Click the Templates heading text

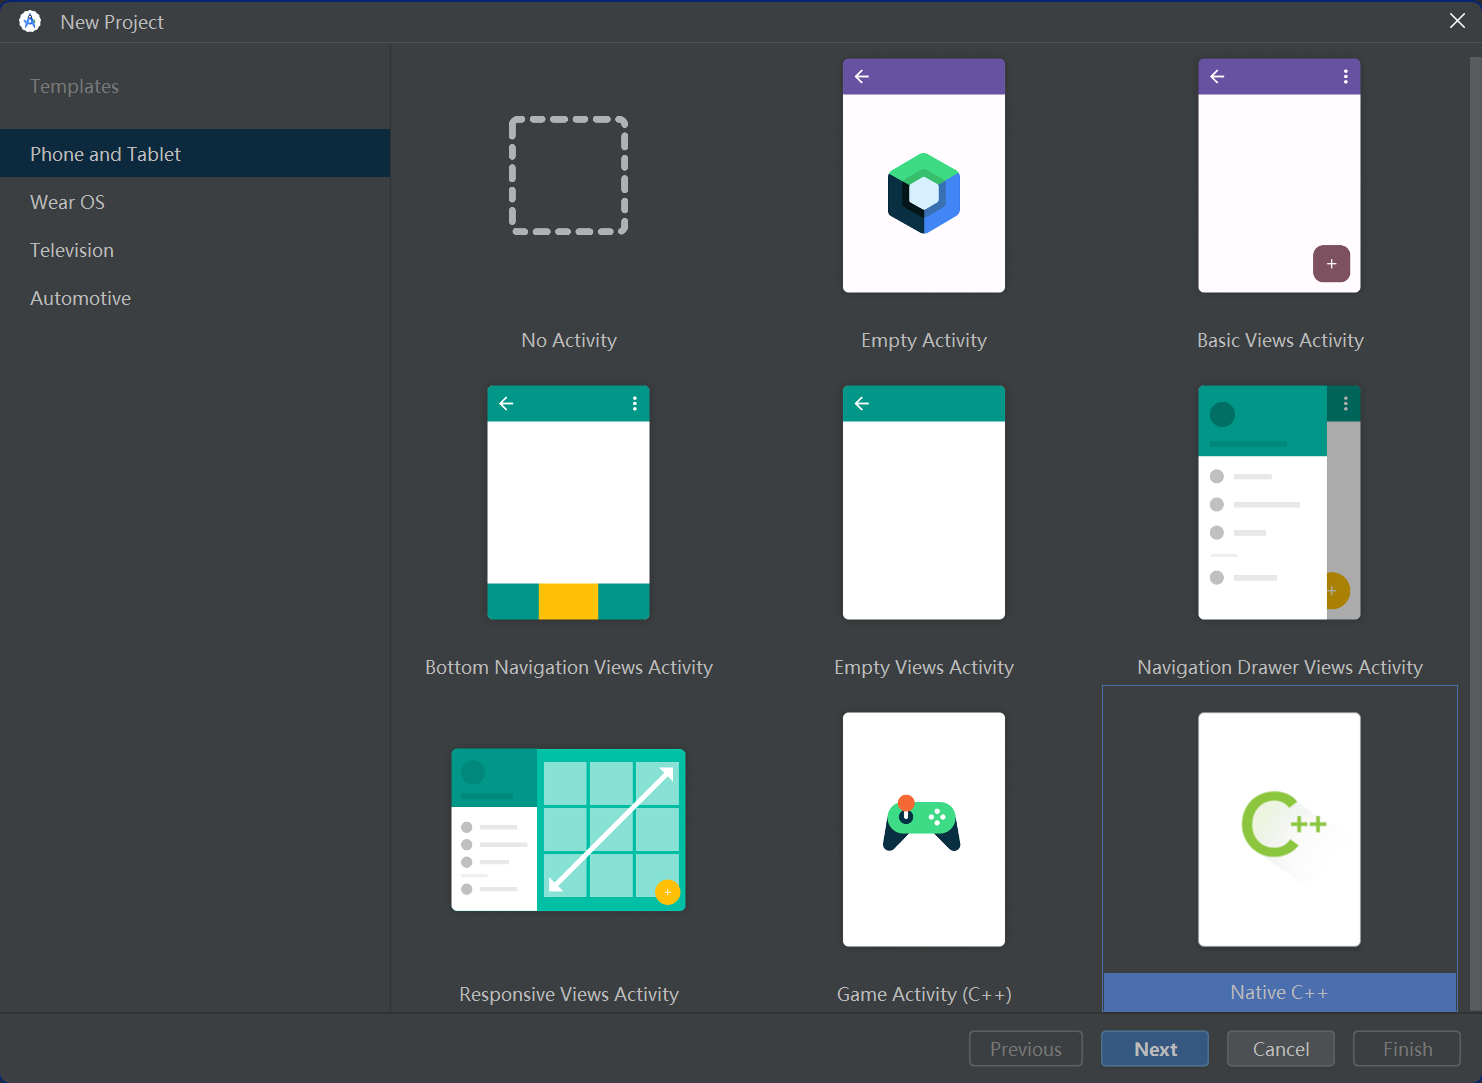74,86
